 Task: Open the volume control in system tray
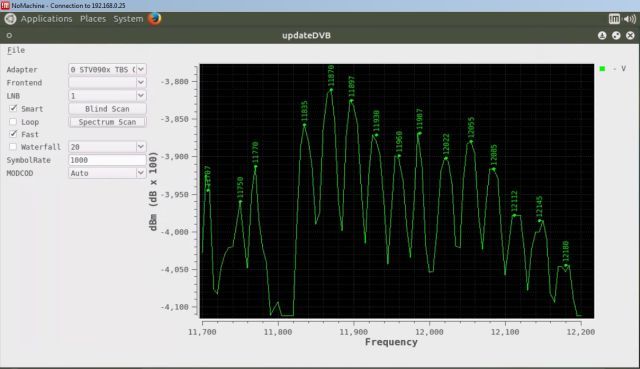point(630,19)
